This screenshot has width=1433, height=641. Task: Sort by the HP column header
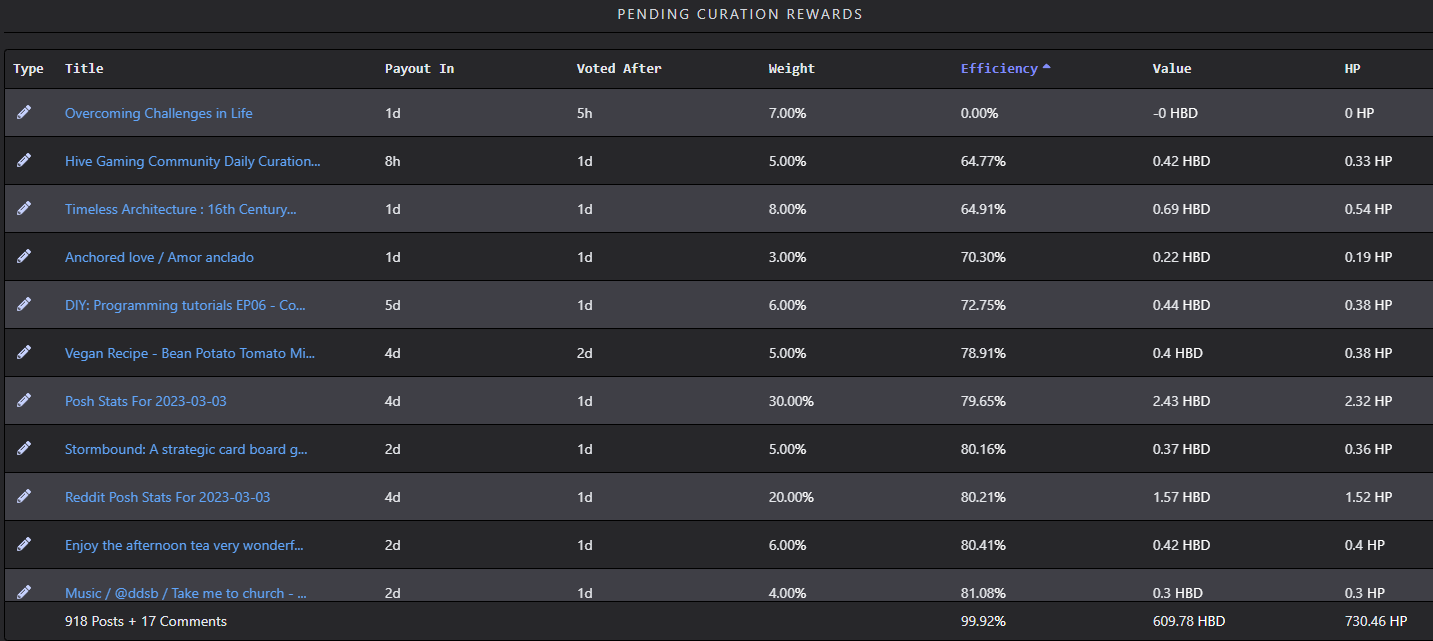coord(1352,69)
